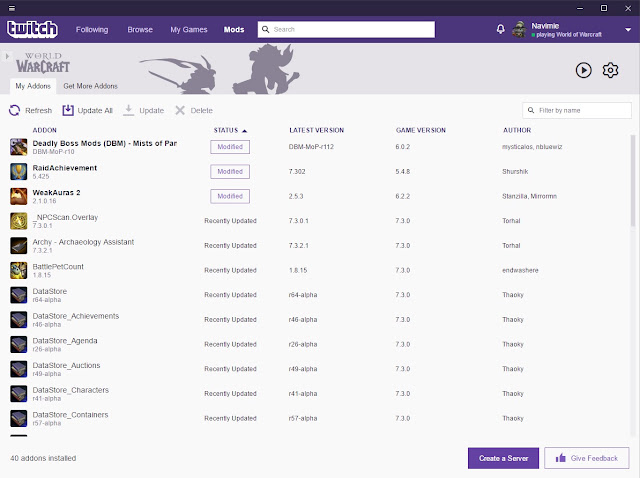Click the RaidAchievement trophy icon

click(x=18, y=171)
